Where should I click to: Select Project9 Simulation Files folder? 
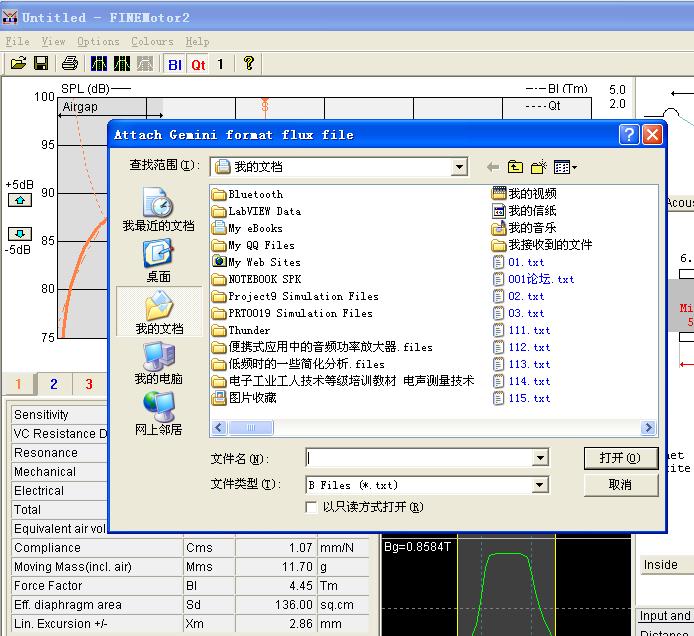295,296
